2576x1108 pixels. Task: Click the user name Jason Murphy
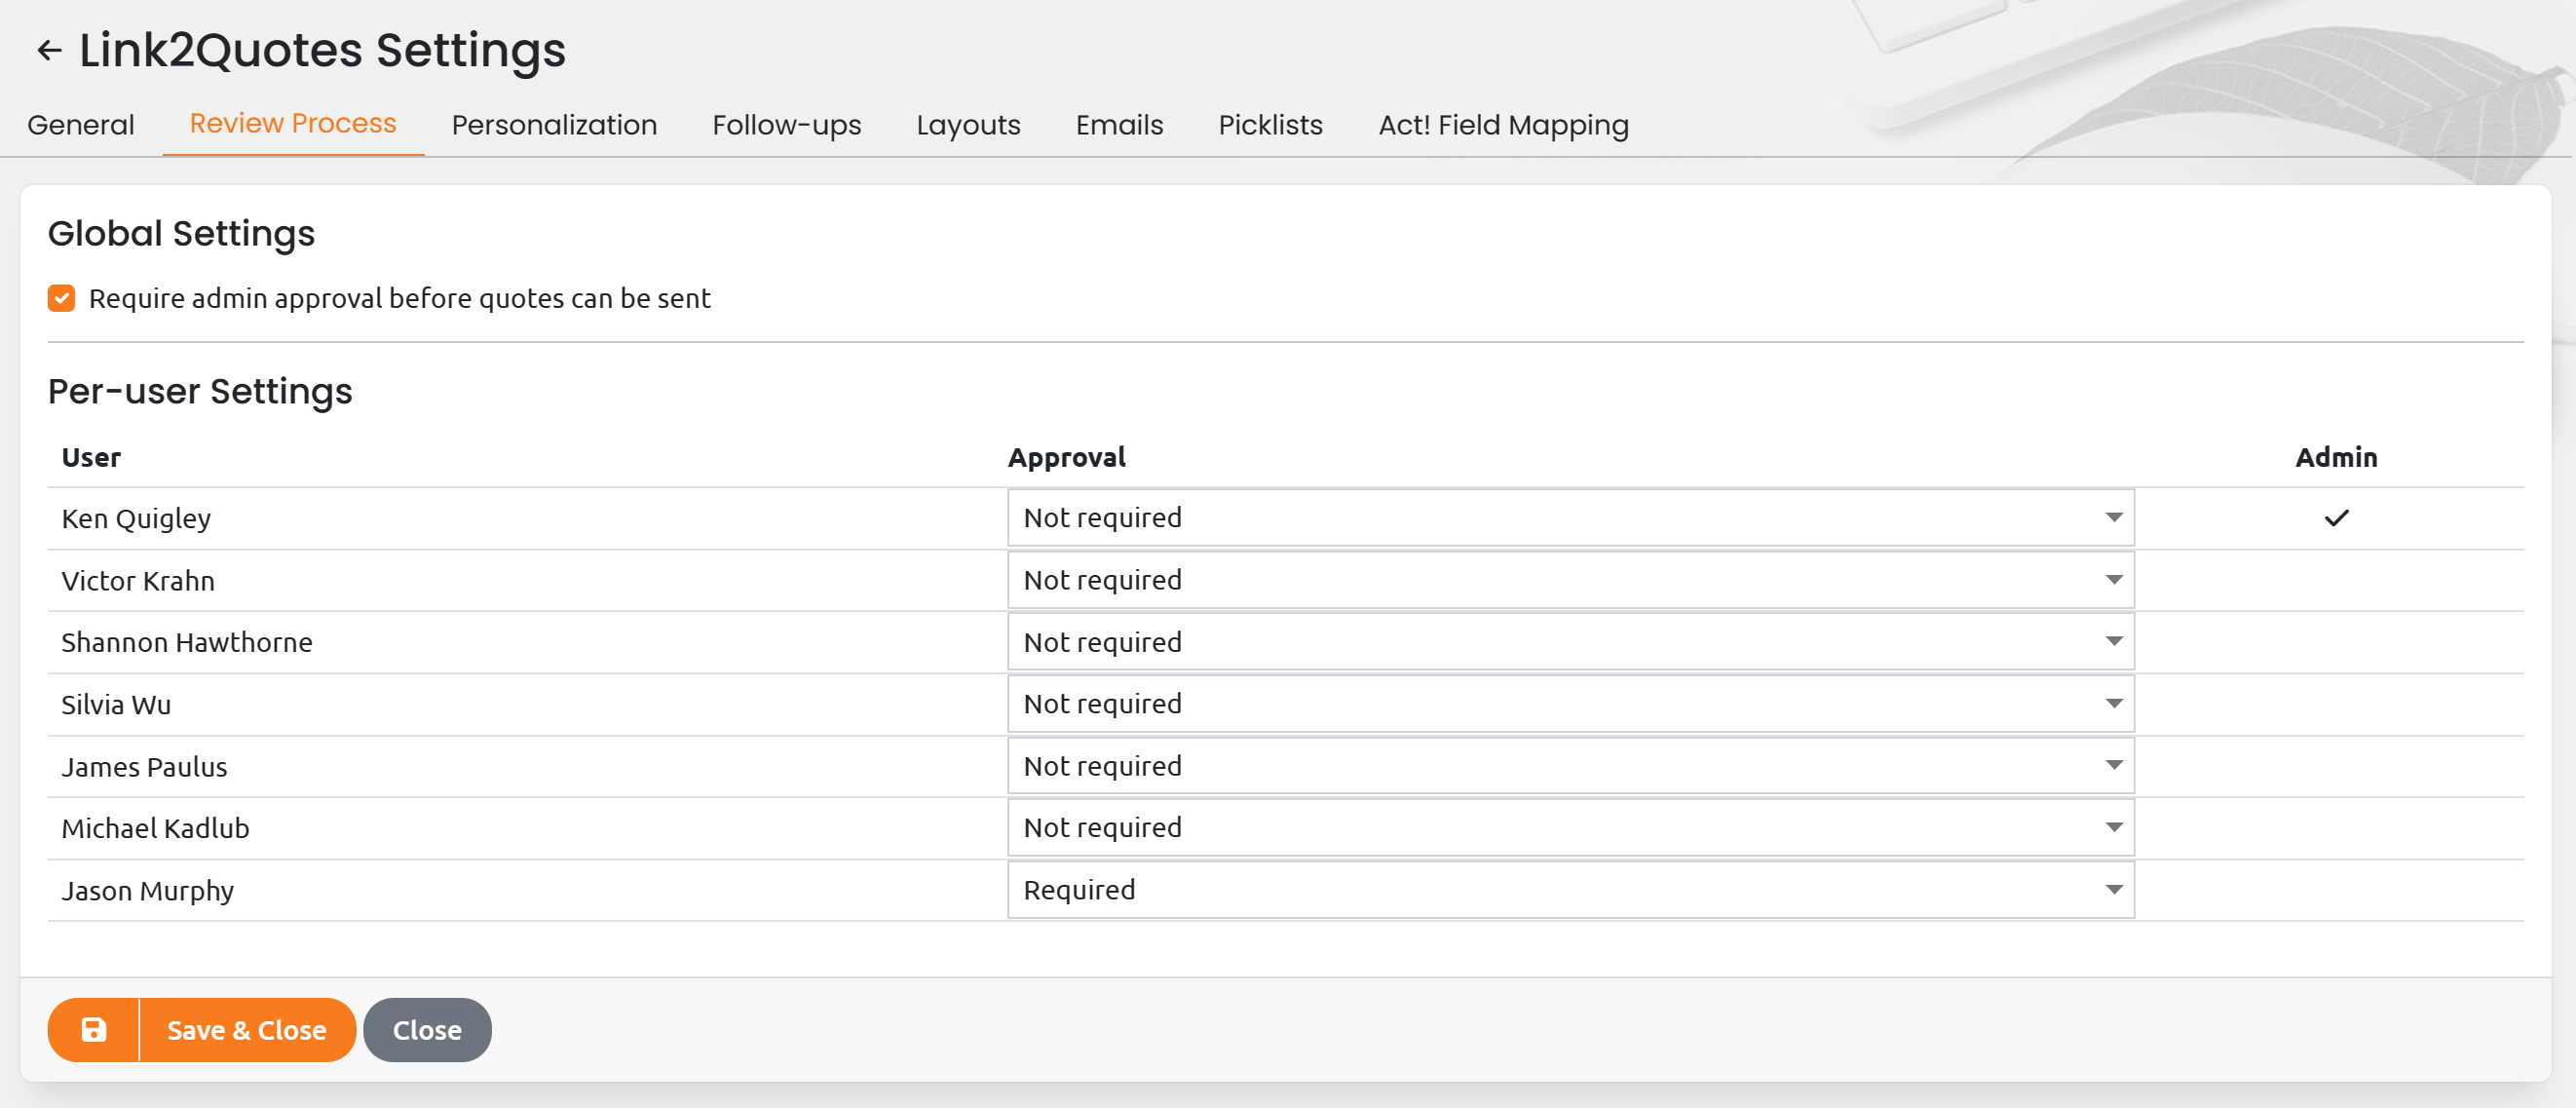click(148, 891)
